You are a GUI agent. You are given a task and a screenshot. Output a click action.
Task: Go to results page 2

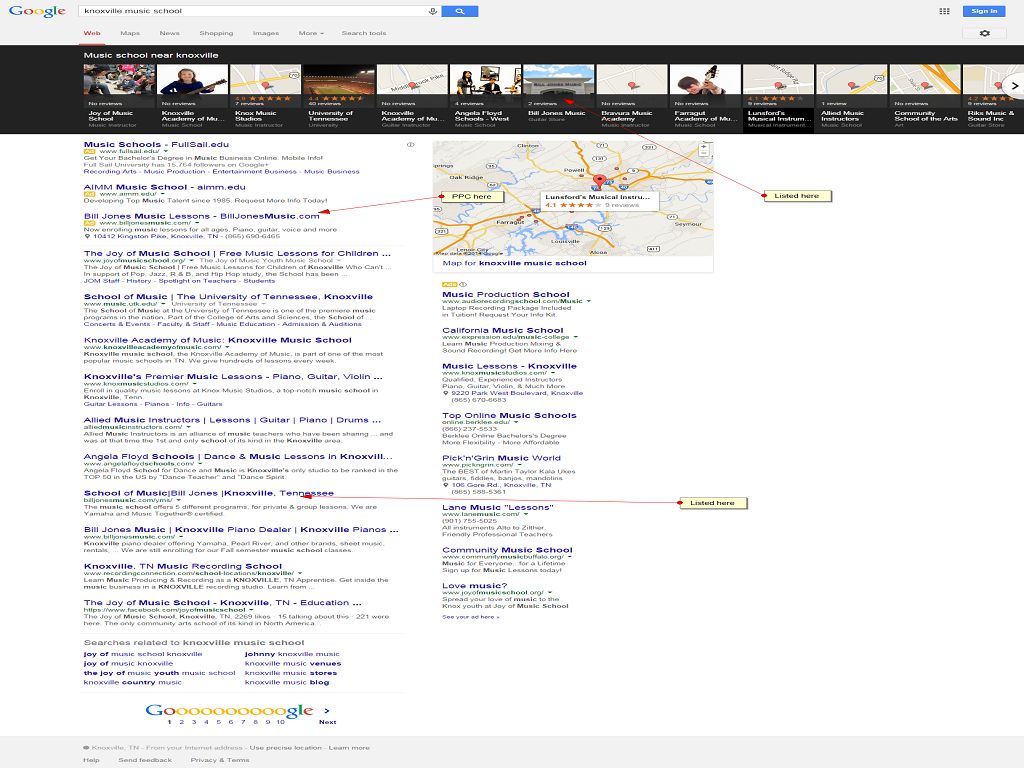click(x=182, y=722)
